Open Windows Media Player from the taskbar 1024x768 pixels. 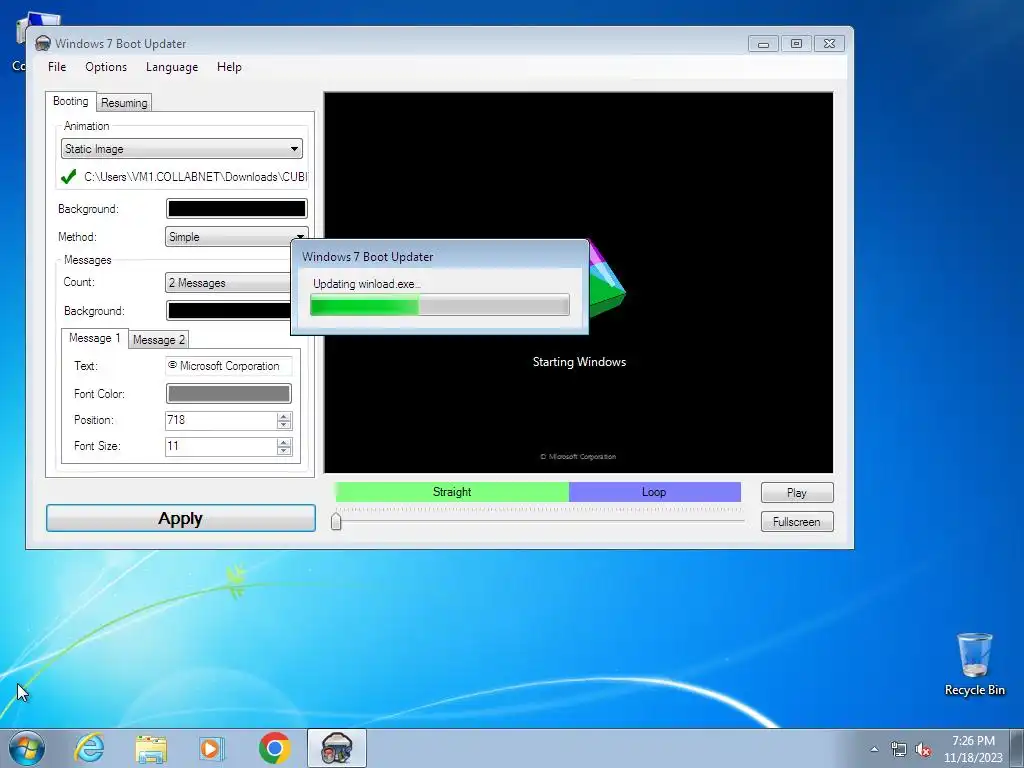(x=212, y=748)
